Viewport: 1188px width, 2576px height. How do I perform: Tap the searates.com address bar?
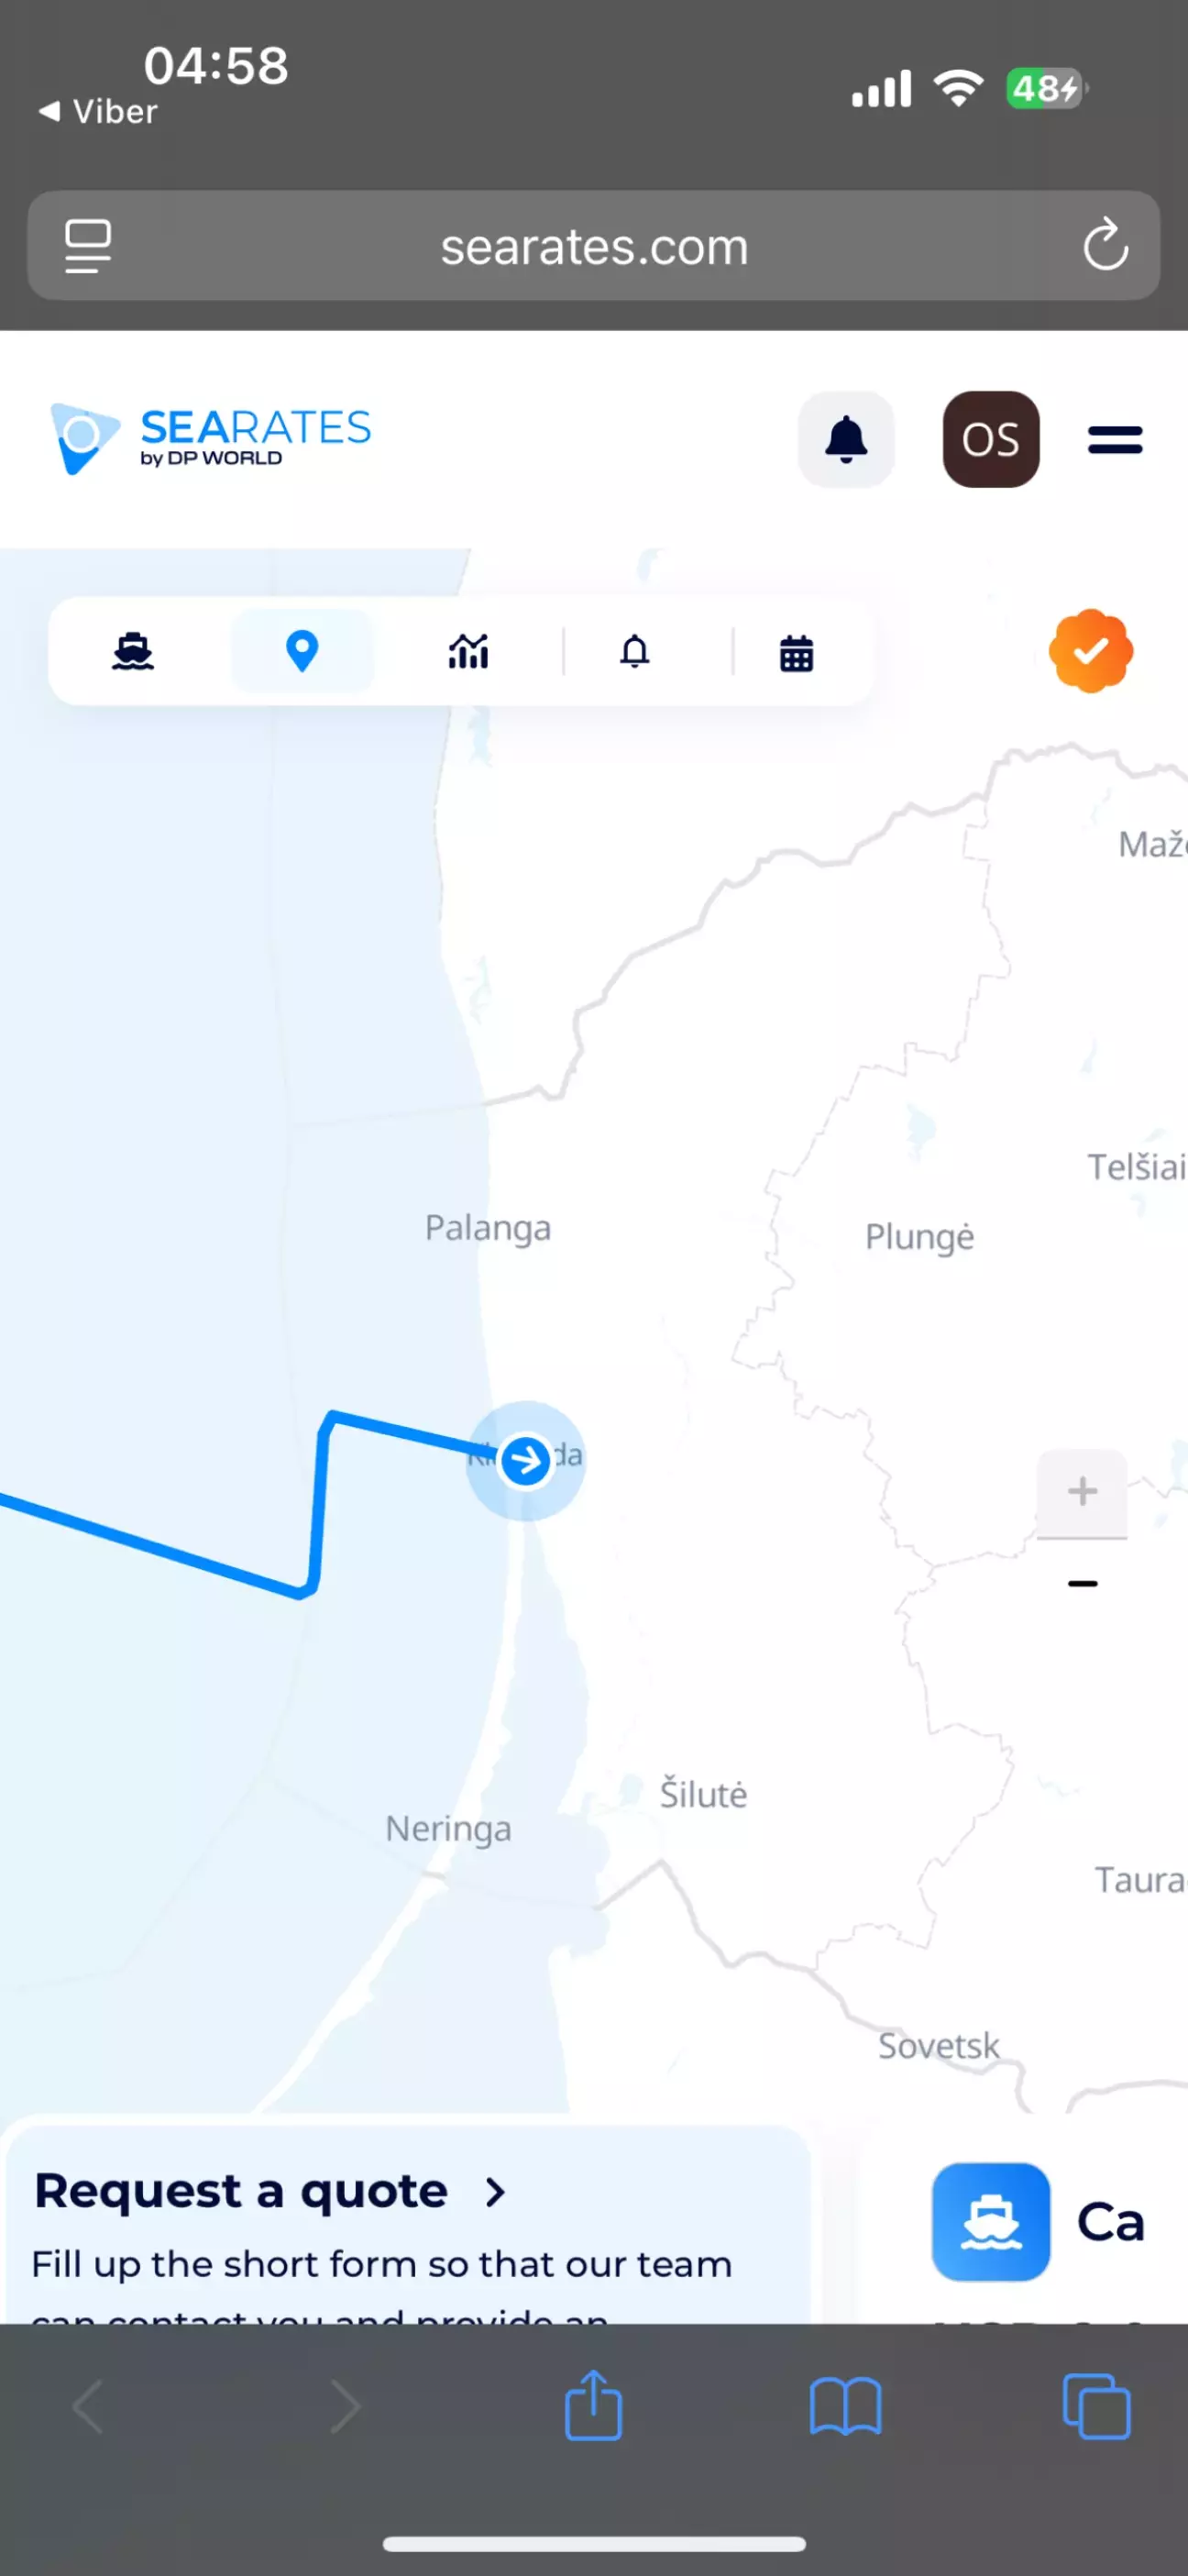tap(594, 246)
